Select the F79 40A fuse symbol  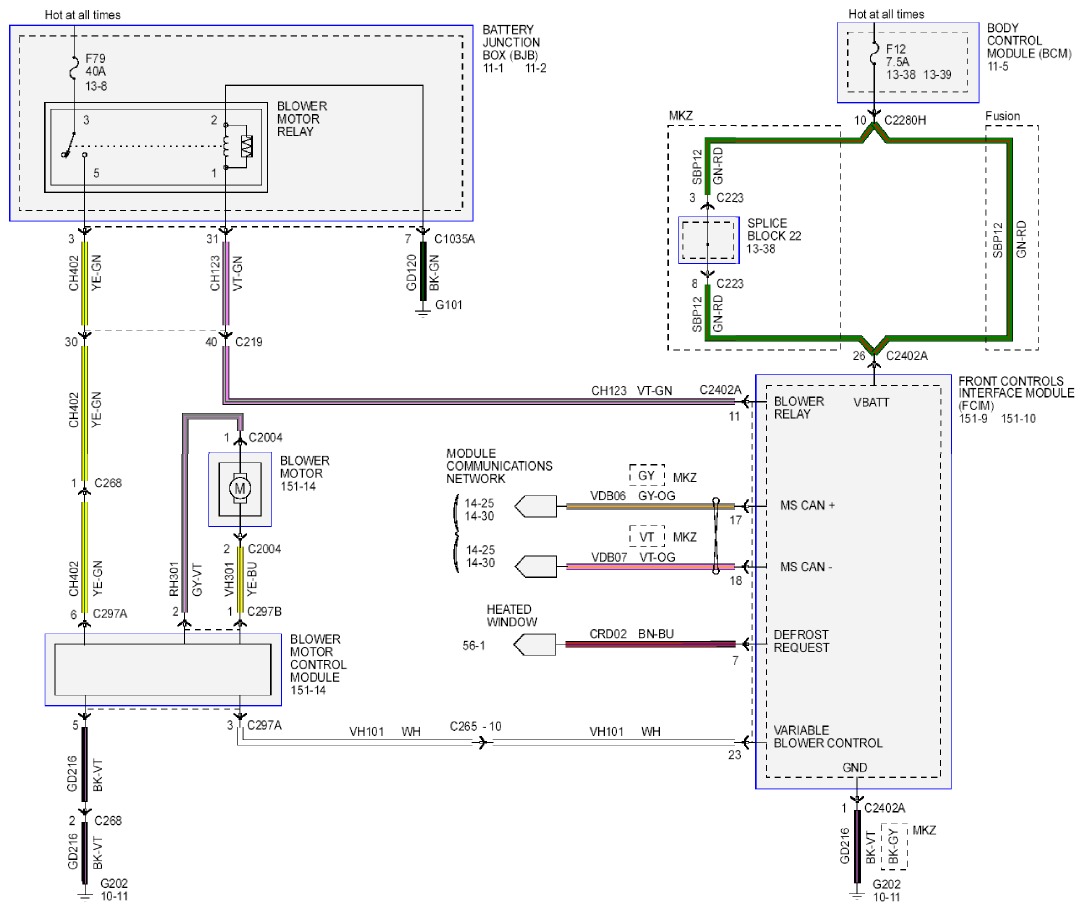click(x=74, y=69)
